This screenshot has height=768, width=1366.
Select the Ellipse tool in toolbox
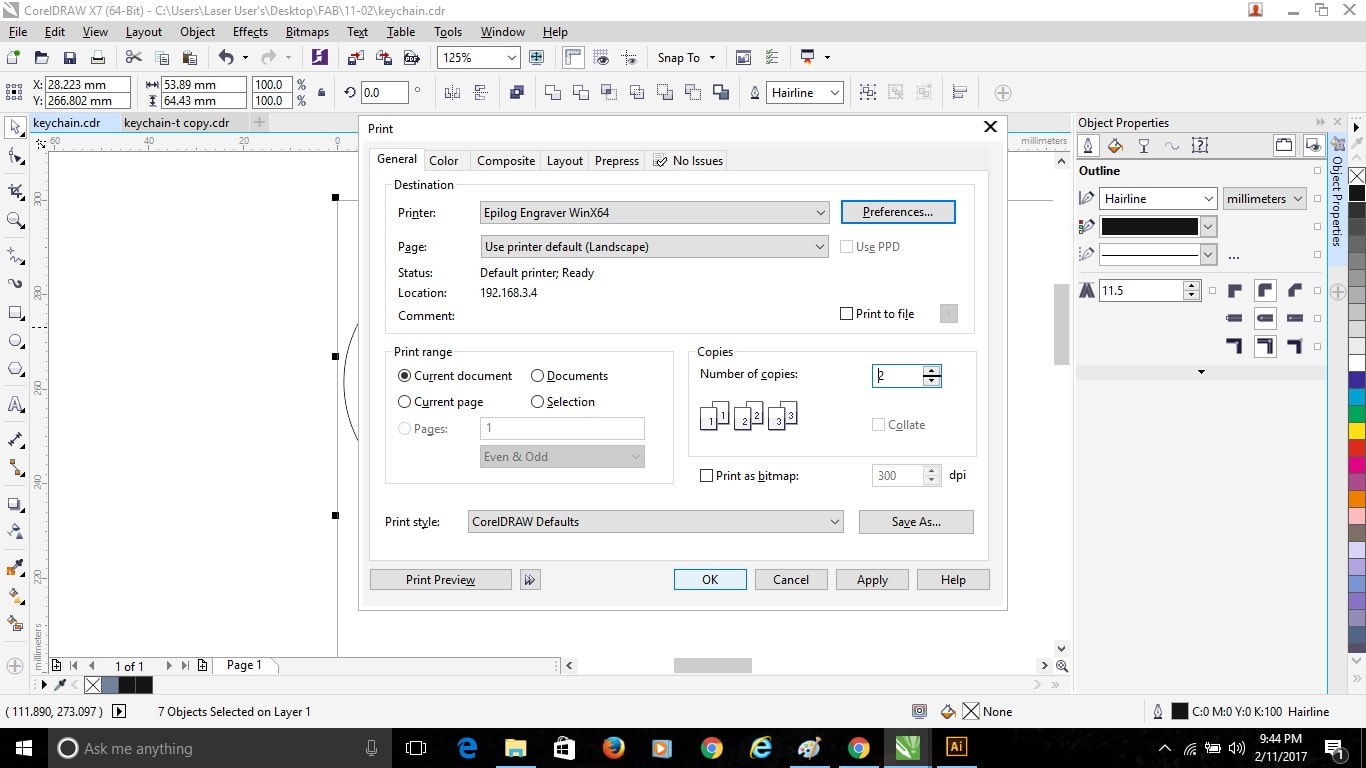click(x=15, y=341)
